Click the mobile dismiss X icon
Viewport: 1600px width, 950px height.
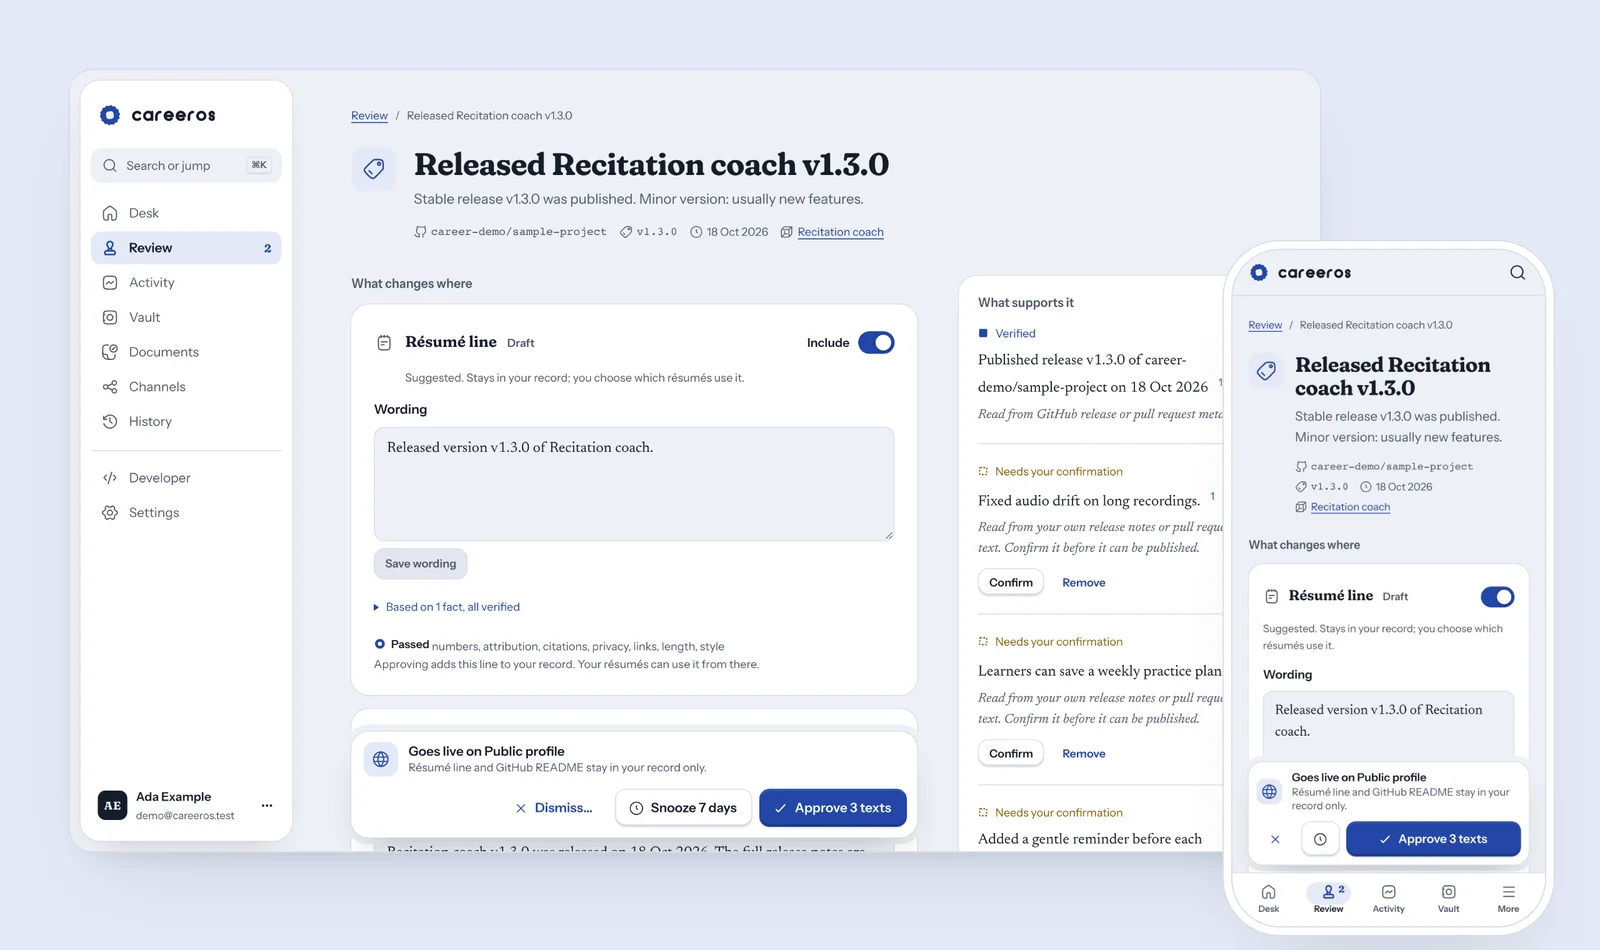tap(1275, 839)
